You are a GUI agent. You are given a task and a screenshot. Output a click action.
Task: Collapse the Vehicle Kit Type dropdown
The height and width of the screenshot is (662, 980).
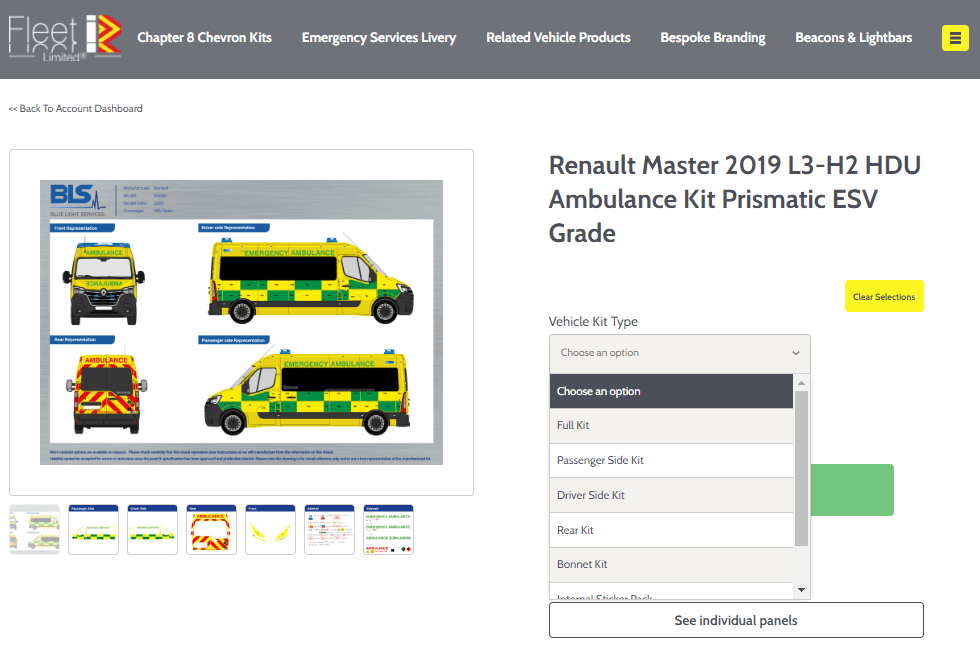tap(679, 353)
